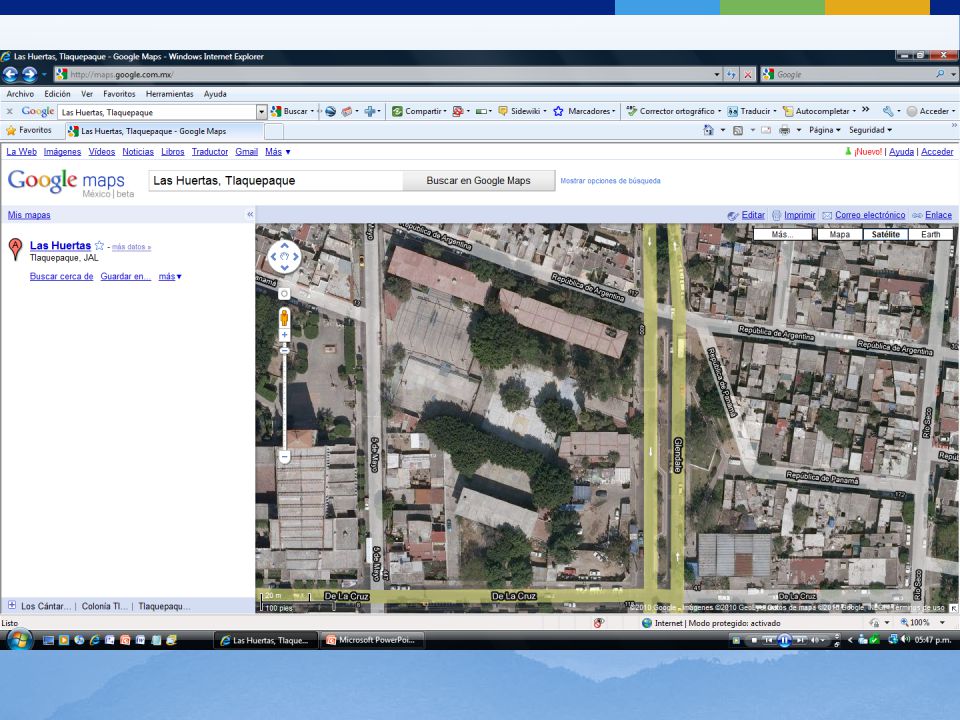
Task: Switch to Satélite map view
Action: point(885,234)
